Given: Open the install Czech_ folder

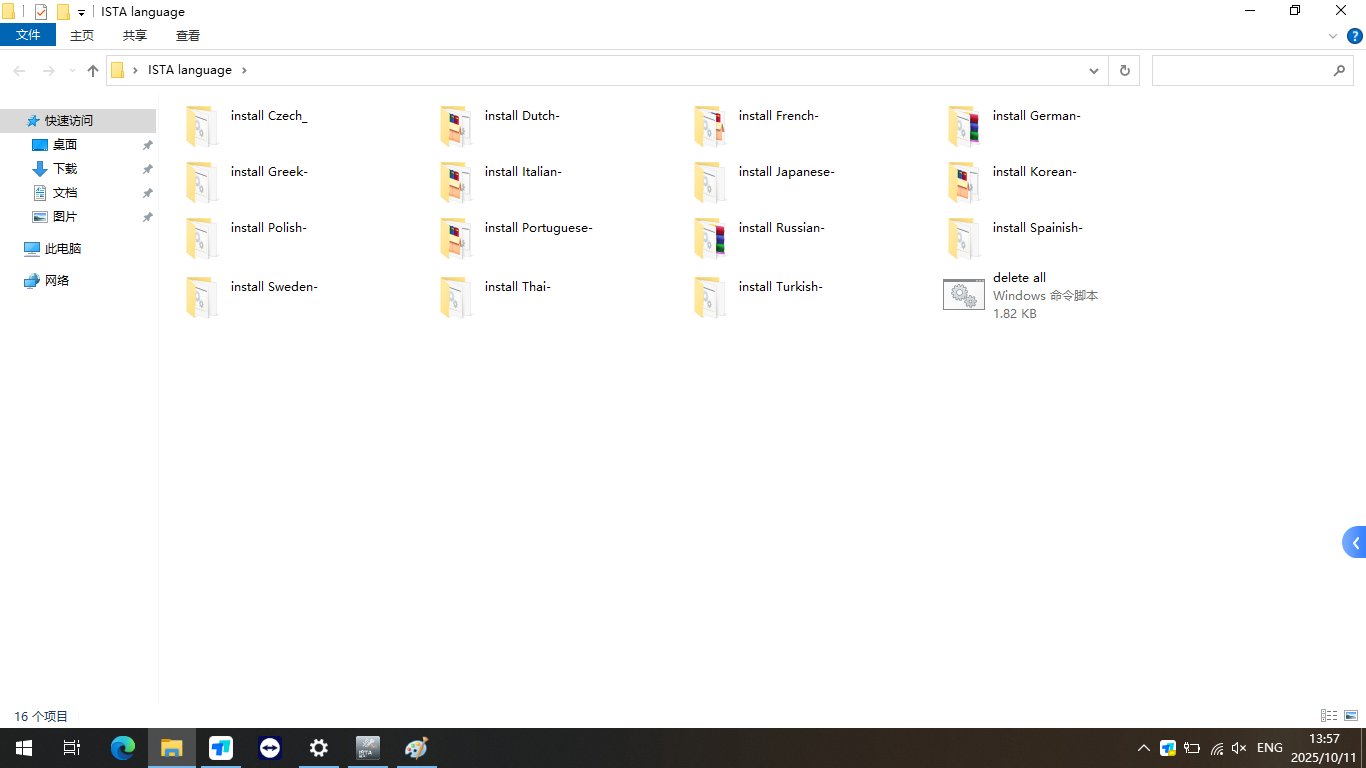Looking at the screenshot, I should coord(268,116).
